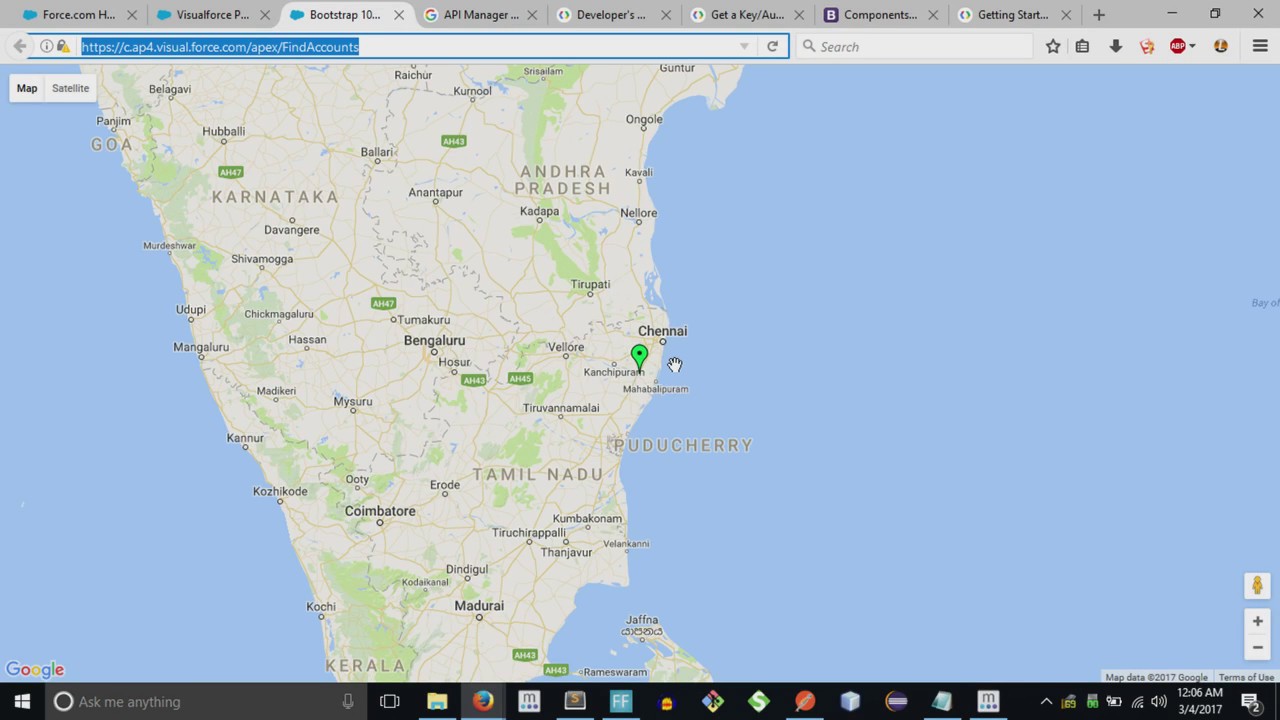Open the Windows Start menu
The width and height of the screenshot is (1280, 720).
point(22,701)
